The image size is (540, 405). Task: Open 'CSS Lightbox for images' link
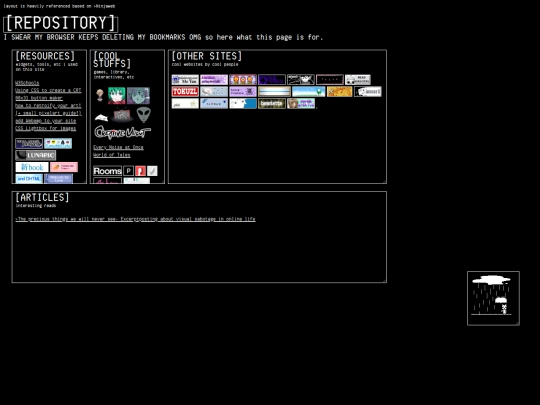[45, 128]
